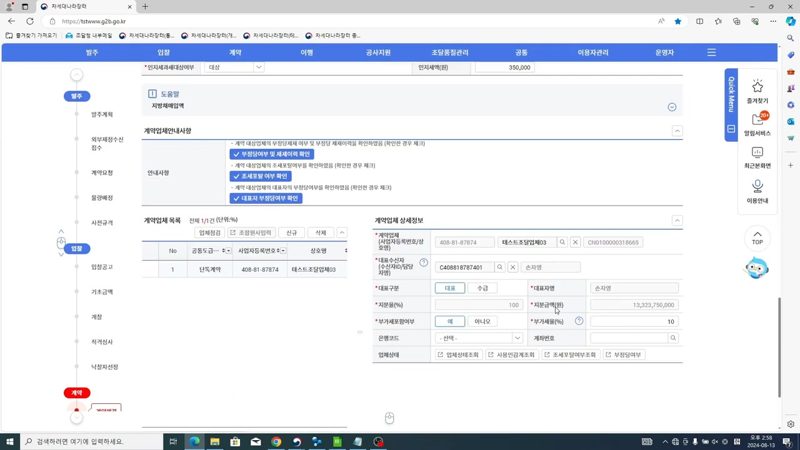Open 조세포탈여부조회 link button
This screenshot has height=450, width=800.
(x=570, y=355)
